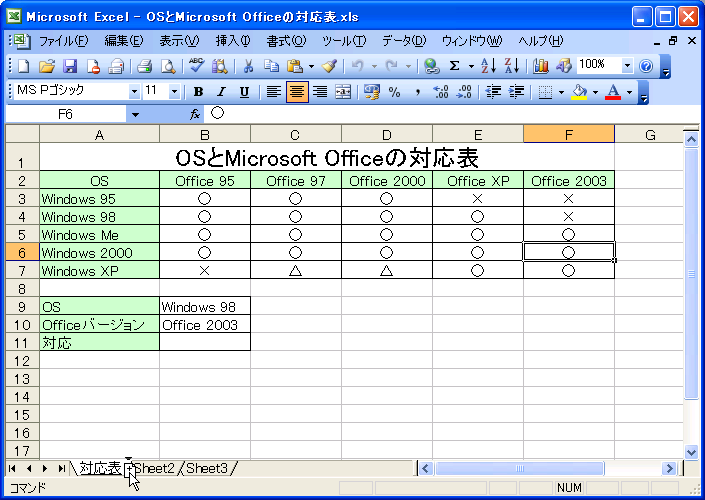Click the Print icon
The image size is (705, 500).
click(x=144, y=66)
